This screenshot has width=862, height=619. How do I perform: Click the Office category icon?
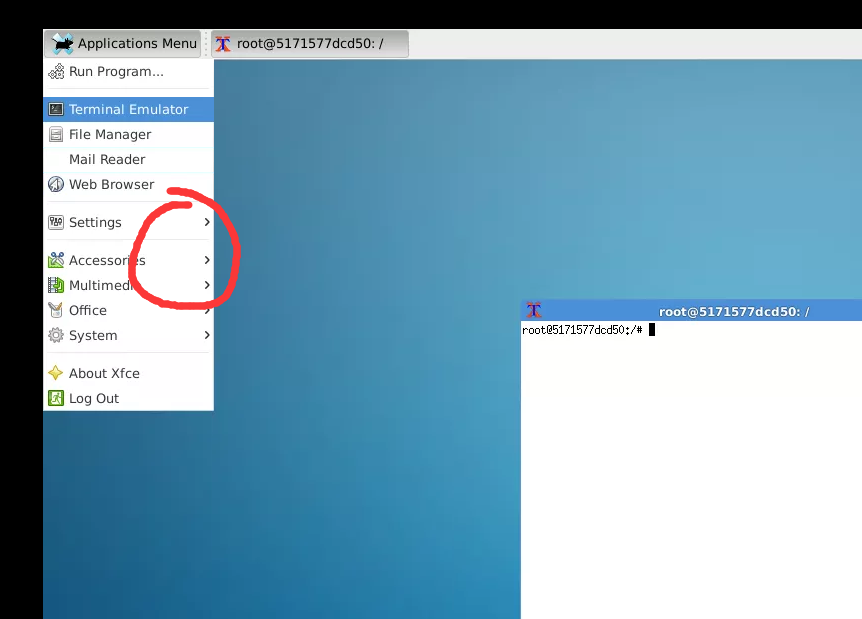56,310
